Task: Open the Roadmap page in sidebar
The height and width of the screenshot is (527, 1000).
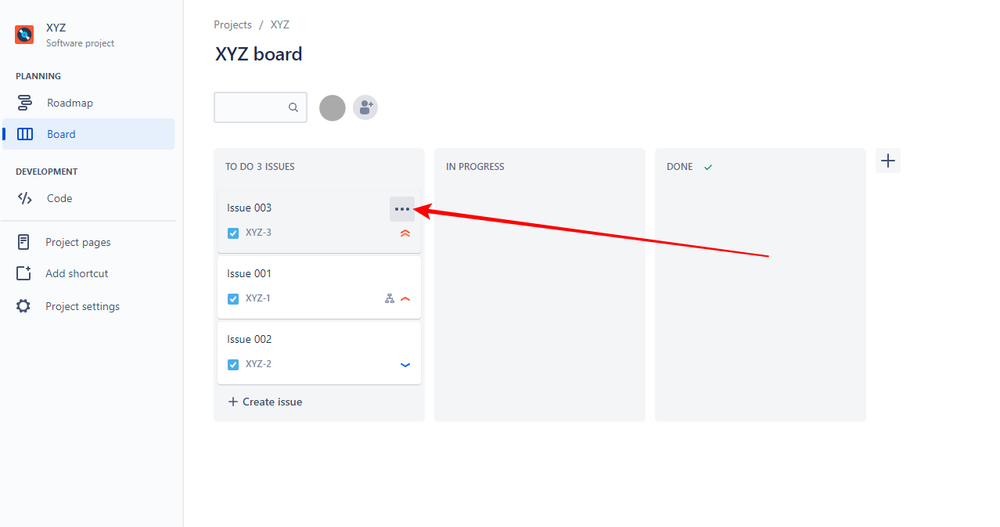Action: click(x=69, y=103)
